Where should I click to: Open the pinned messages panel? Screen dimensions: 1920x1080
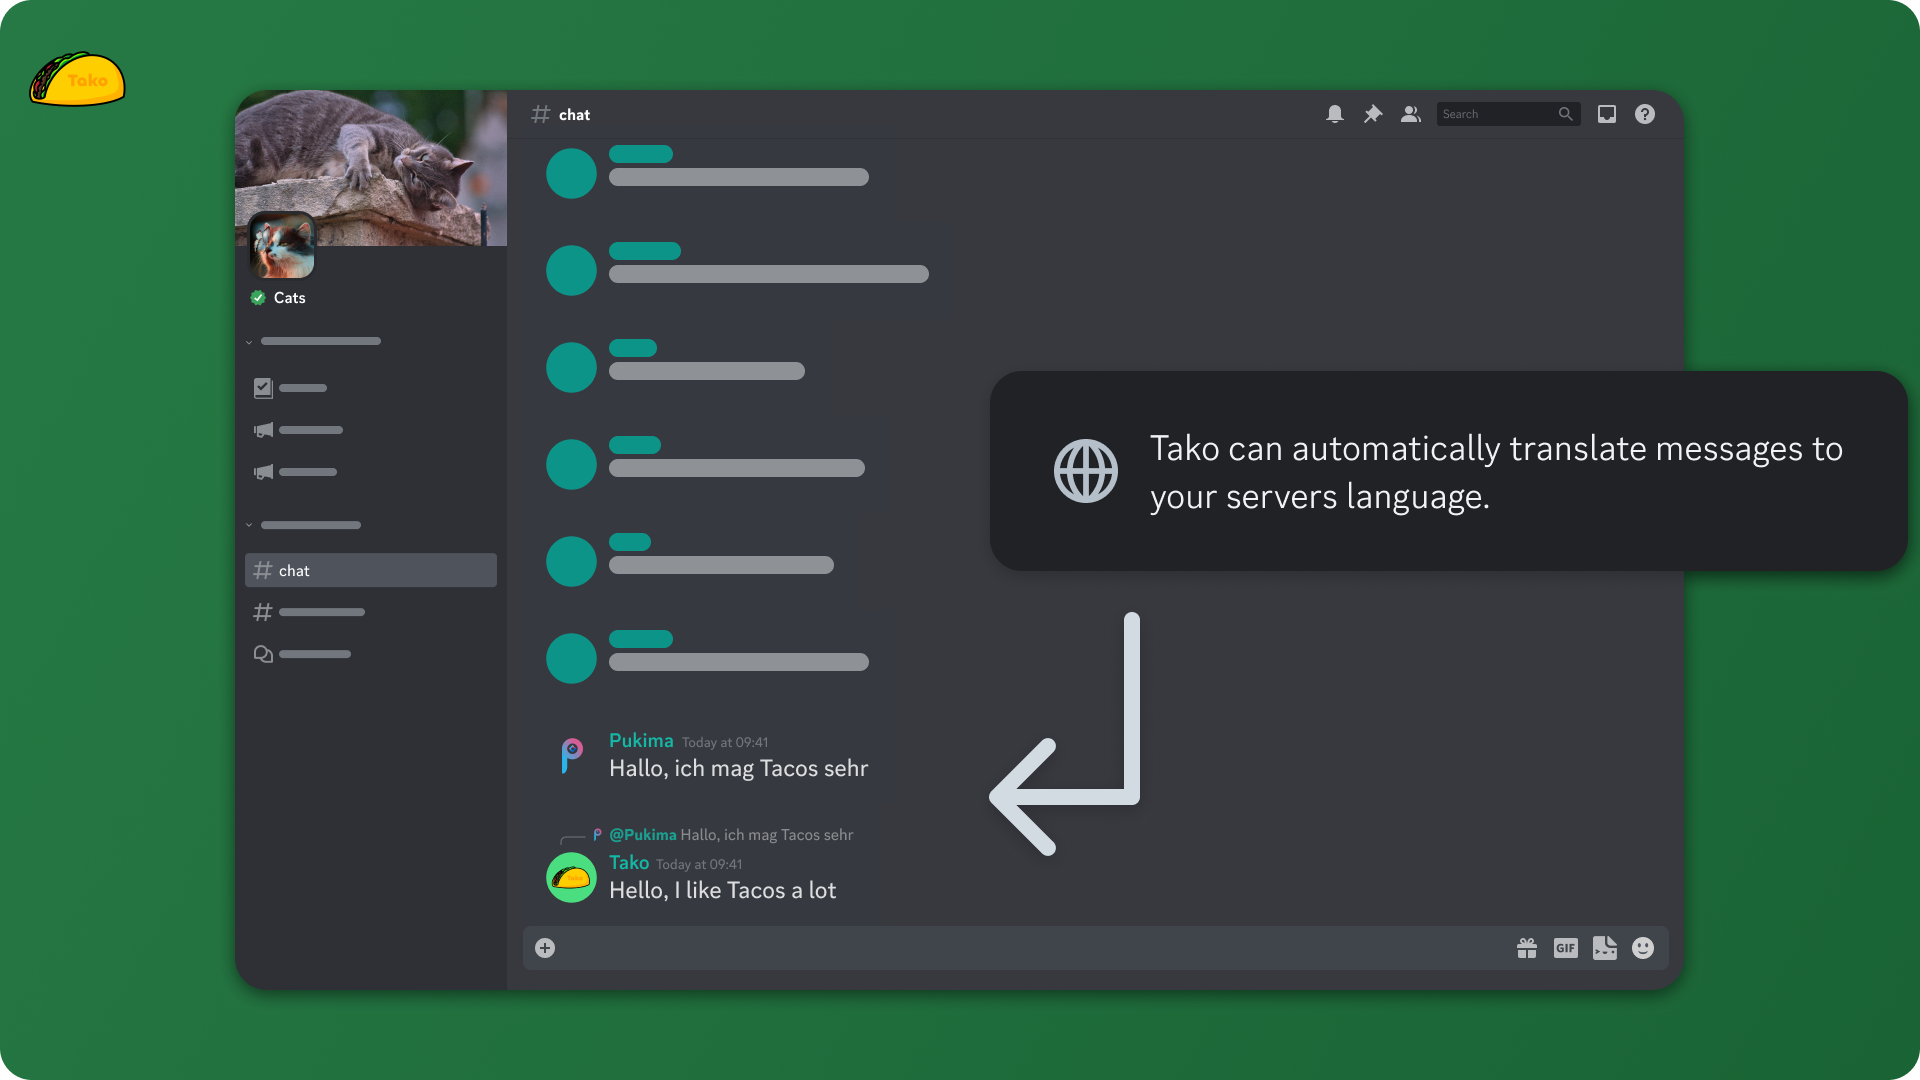1372,113
